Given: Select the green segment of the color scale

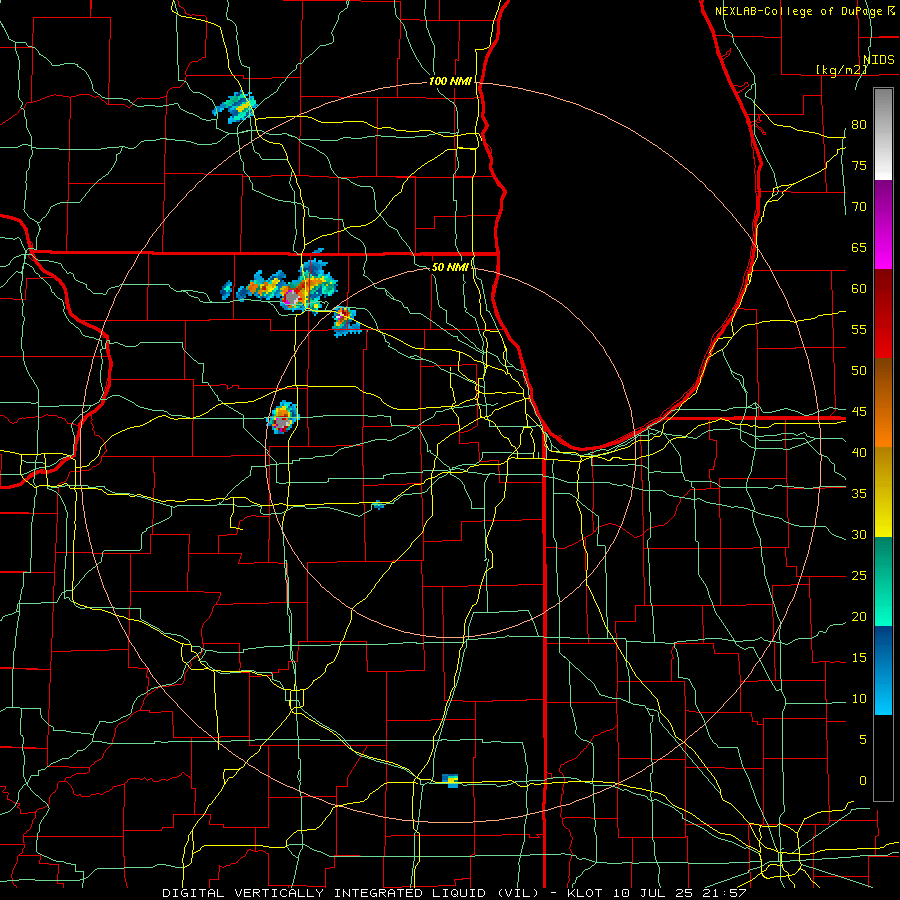Looking at the screenshot, I should (x=883, y=581).
